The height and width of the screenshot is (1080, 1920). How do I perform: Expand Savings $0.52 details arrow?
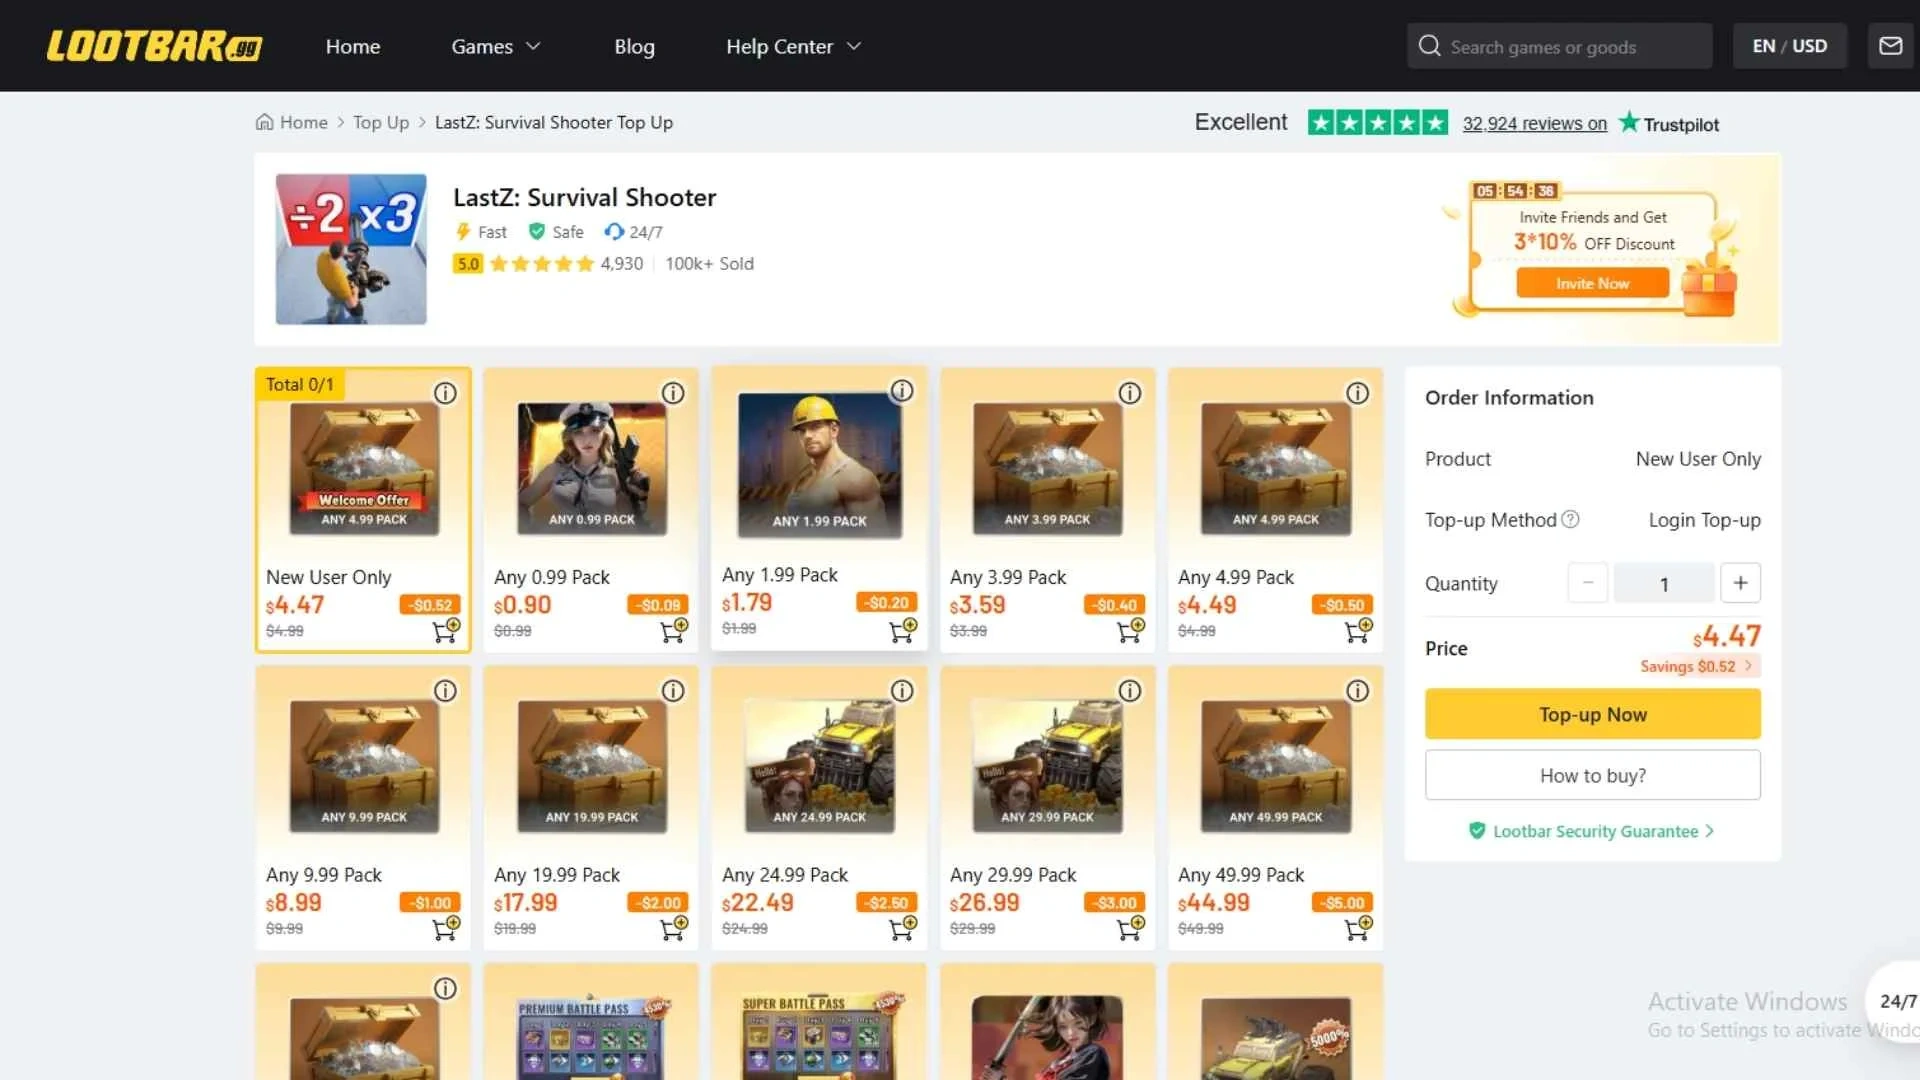pos(1748,666)
